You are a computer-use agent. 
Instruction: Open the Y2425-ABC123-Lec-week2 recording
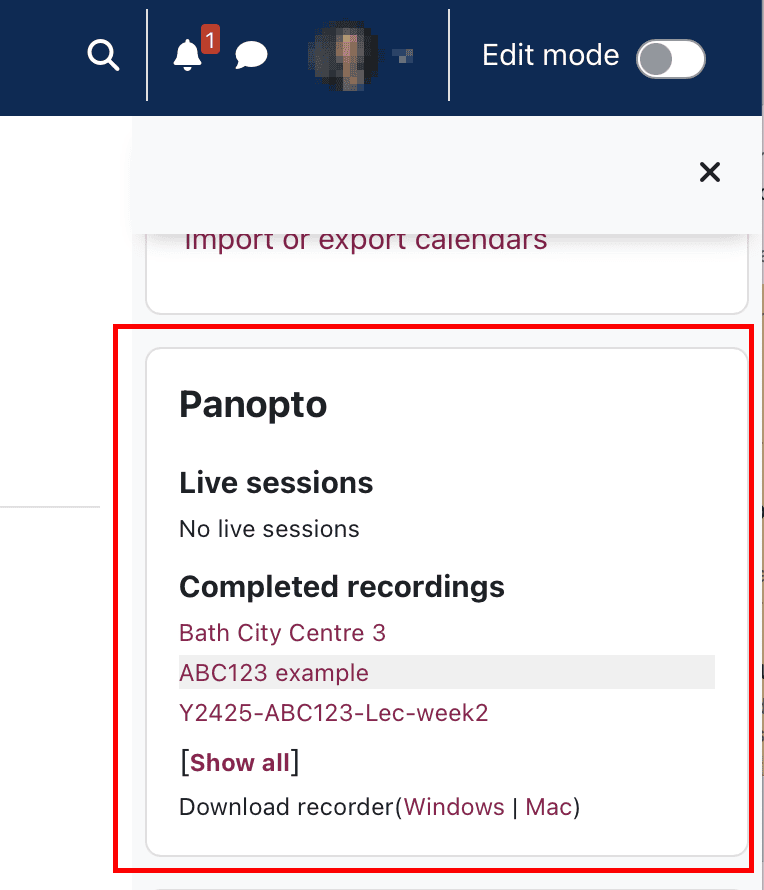(x=333, y=713)
